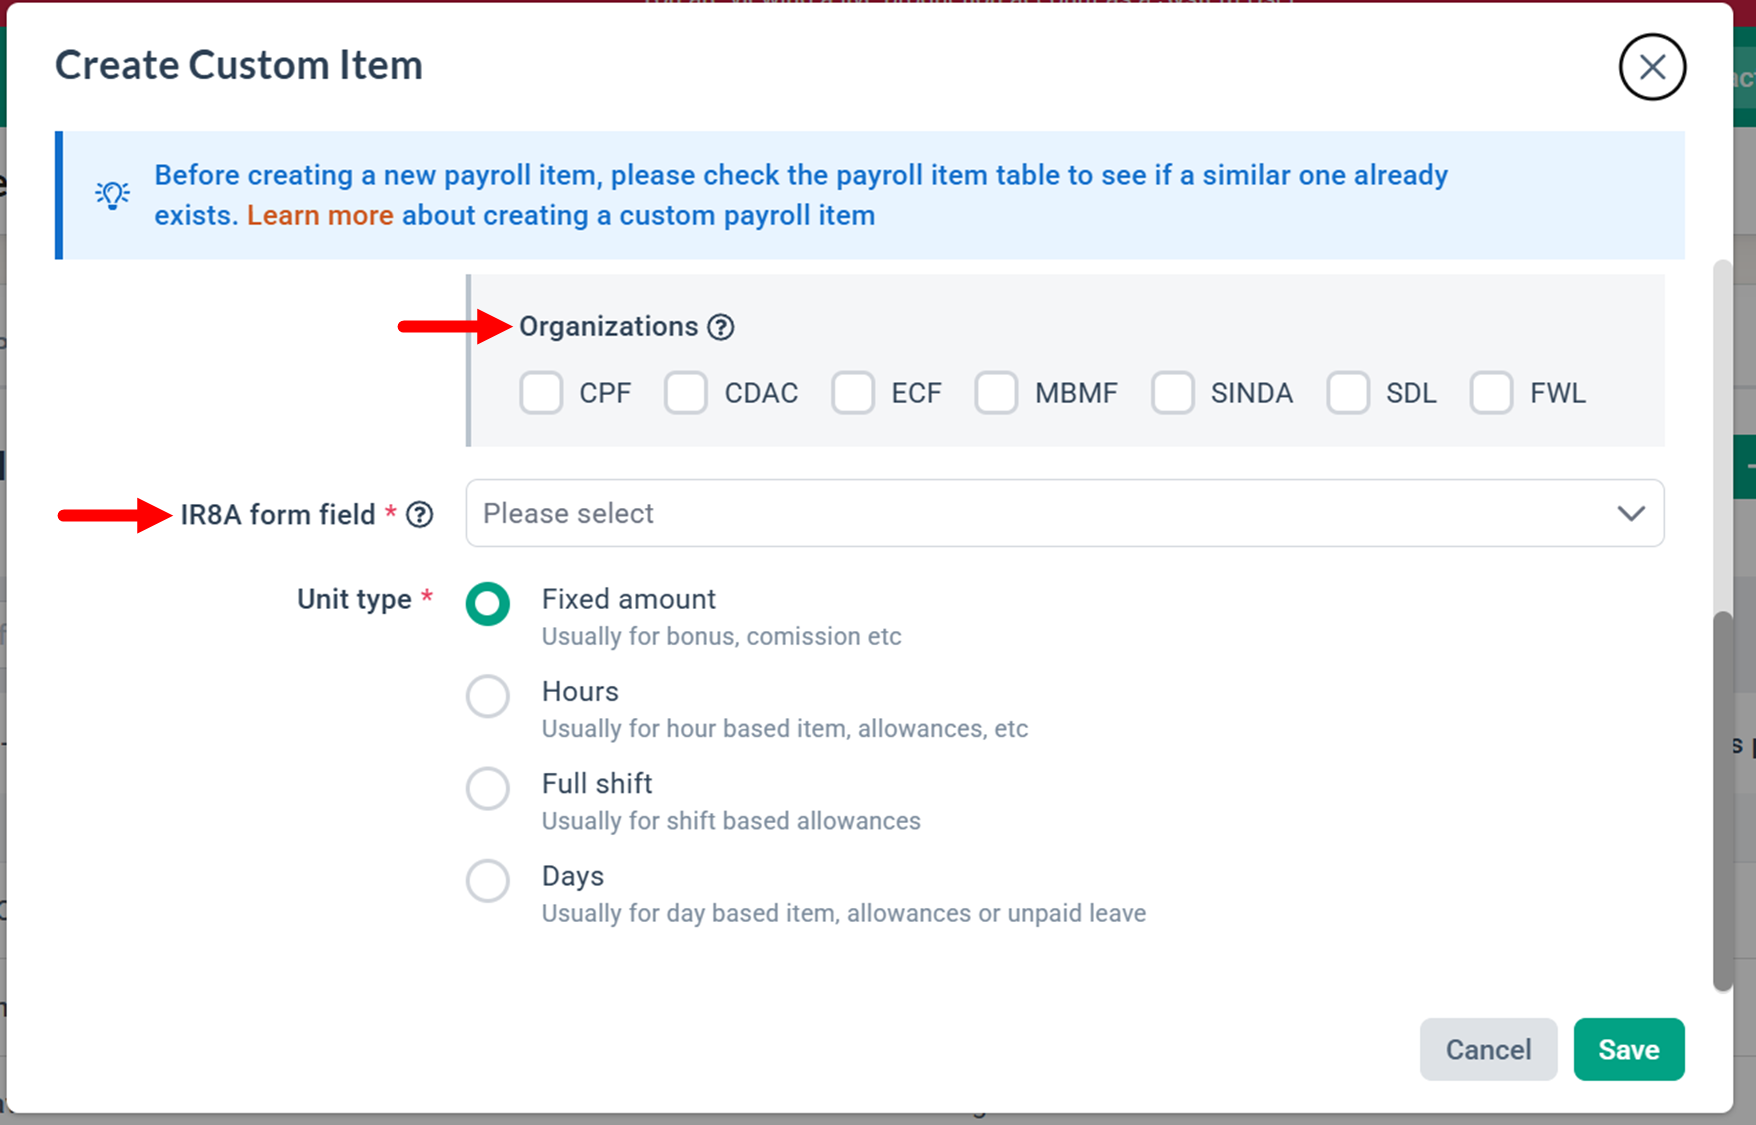1756x1125 pixels.
Task: Check the FWL checkbox
Action: tap(1491, 393)
